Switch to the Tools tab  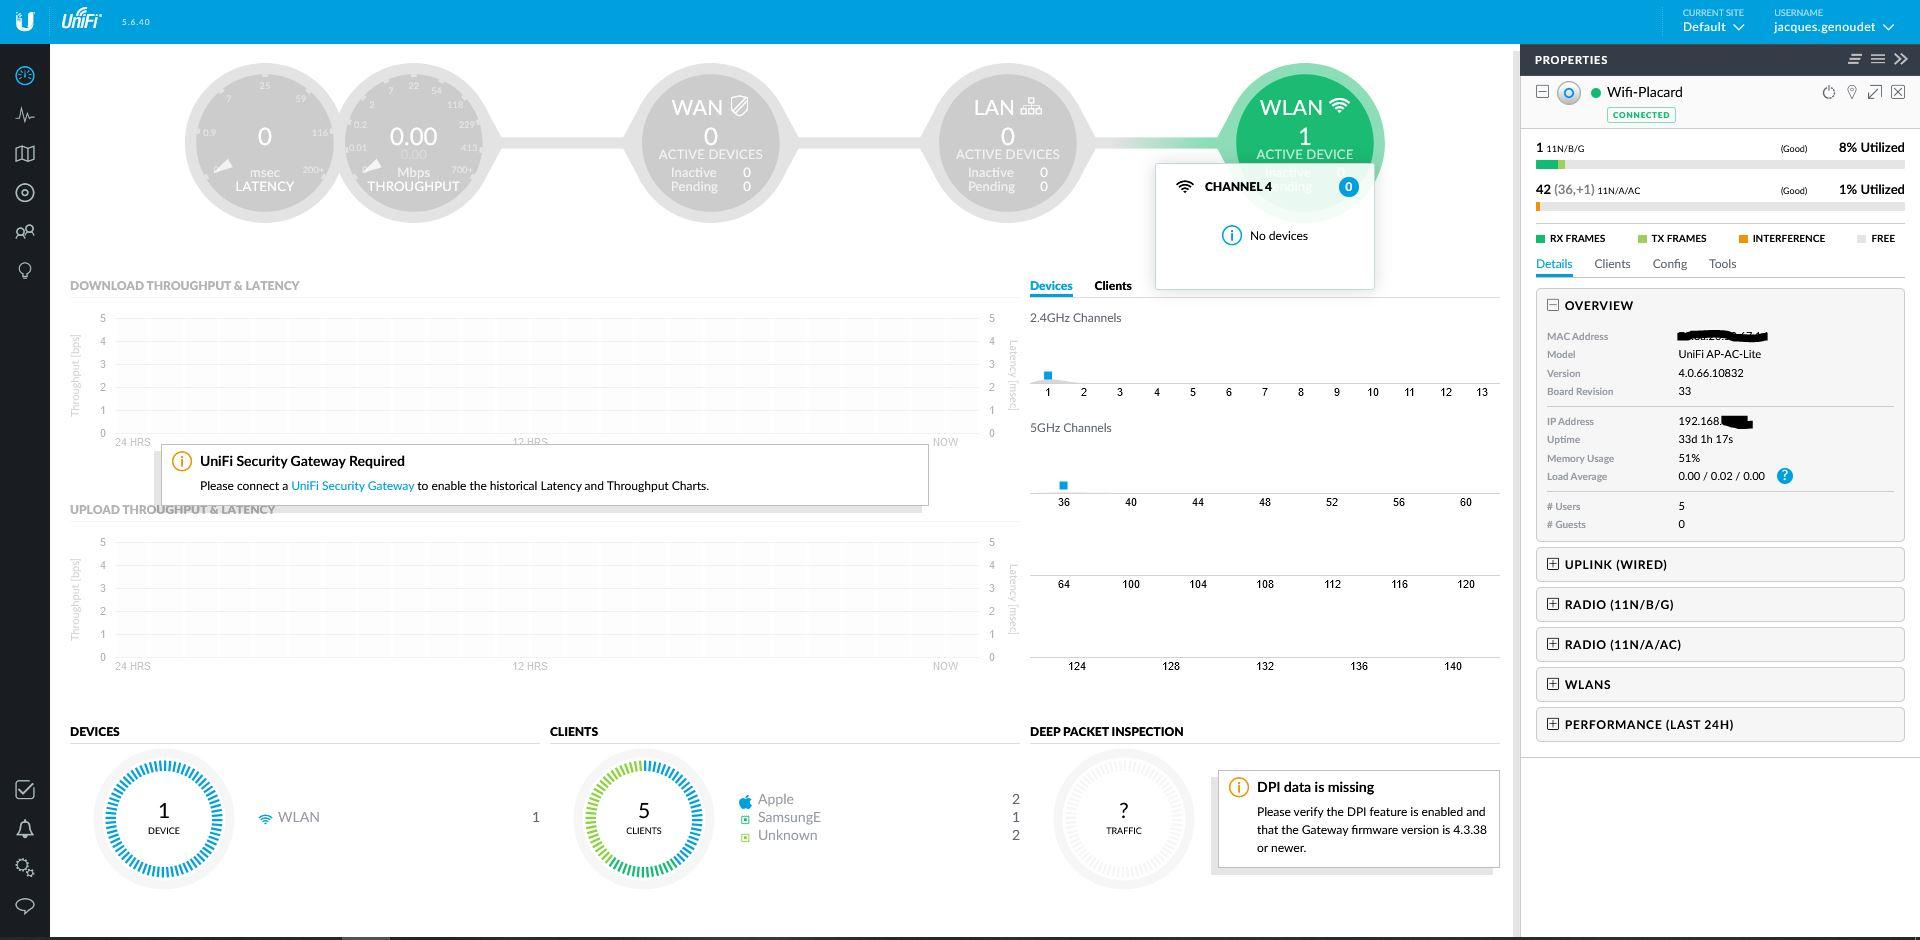[x=1722, y=264]
